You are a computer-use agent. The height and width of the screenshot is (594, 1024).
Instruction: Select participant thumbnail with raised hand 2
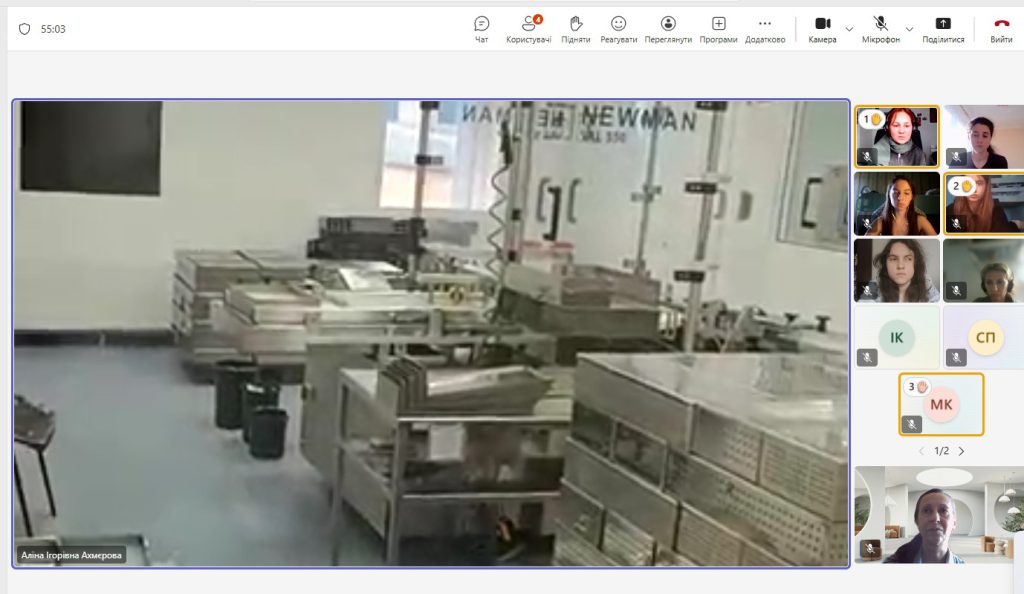tap(984, 204)
